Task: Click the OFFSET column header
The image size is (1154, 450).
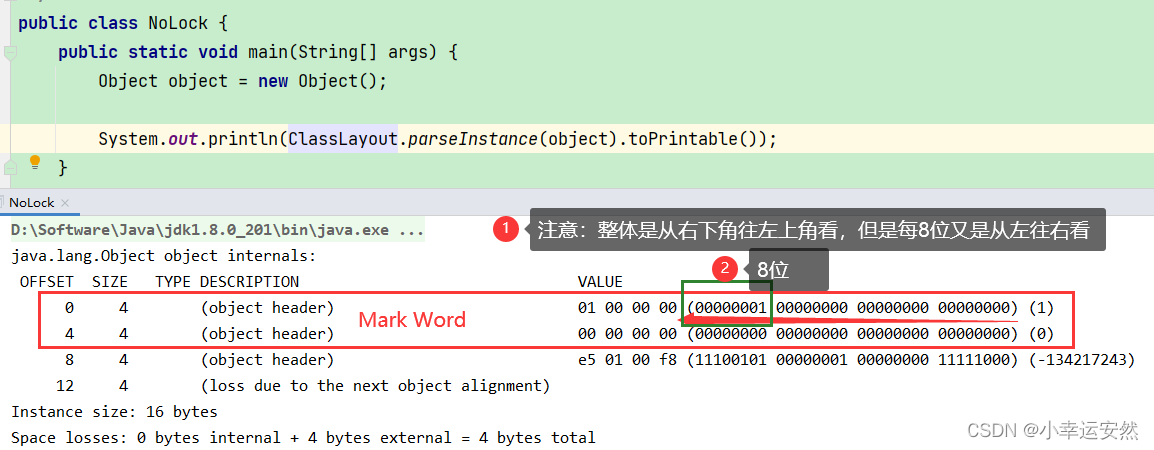Action: point(47,281)
